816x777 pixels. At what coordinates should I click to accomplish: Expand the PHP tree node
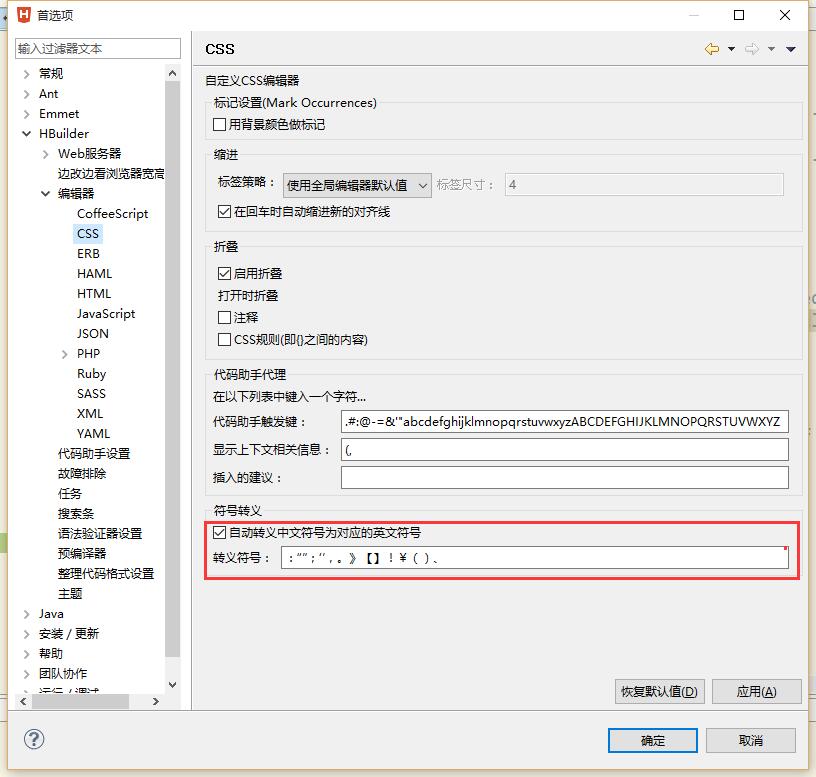65,354
